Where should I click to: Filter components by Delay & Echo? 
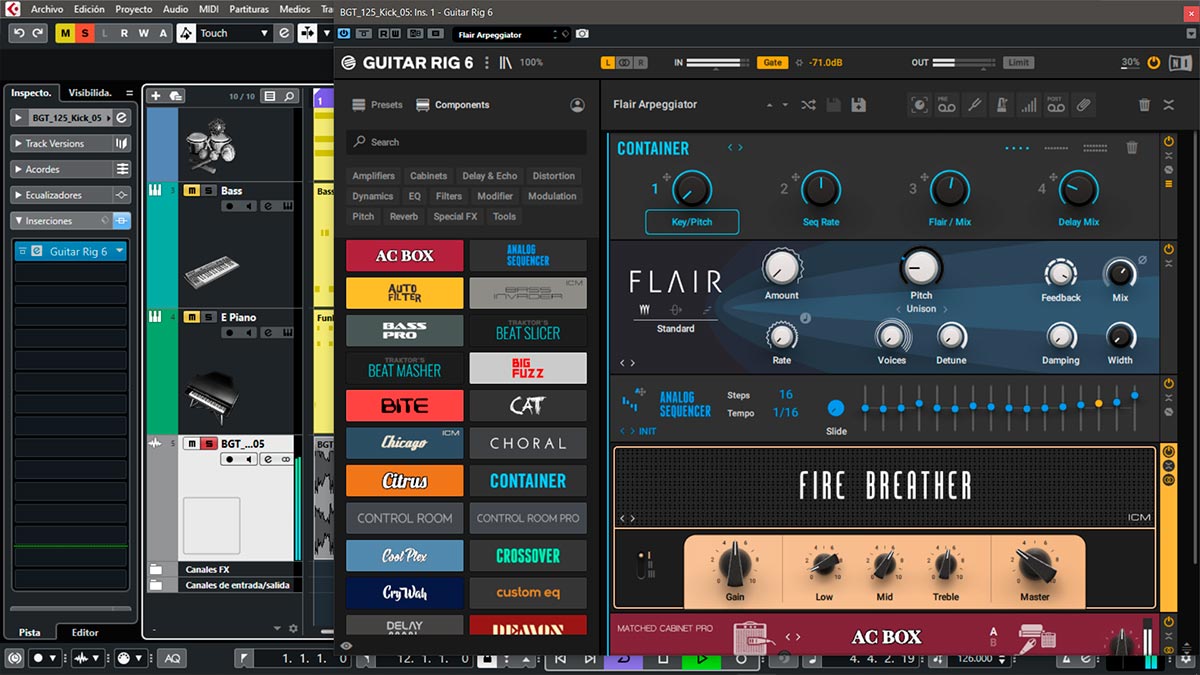[490, 176]
